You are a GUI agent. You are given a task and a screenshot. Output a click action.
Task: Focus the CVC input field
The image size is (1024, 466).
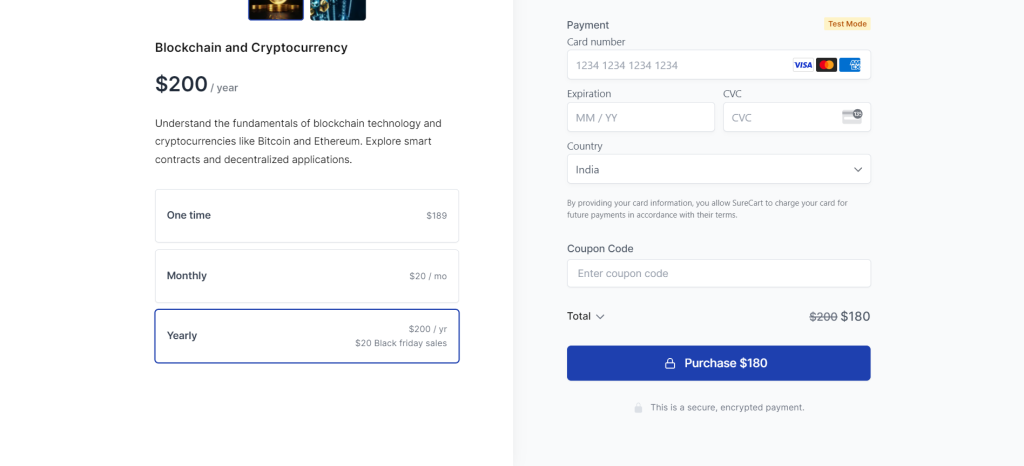tap(797, 117)
